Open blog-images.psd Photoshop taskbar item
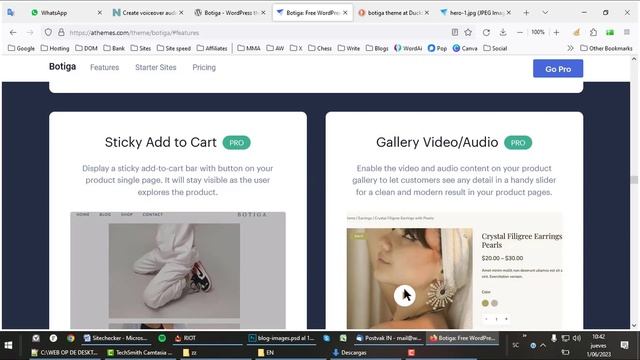 tap(282, 338)
